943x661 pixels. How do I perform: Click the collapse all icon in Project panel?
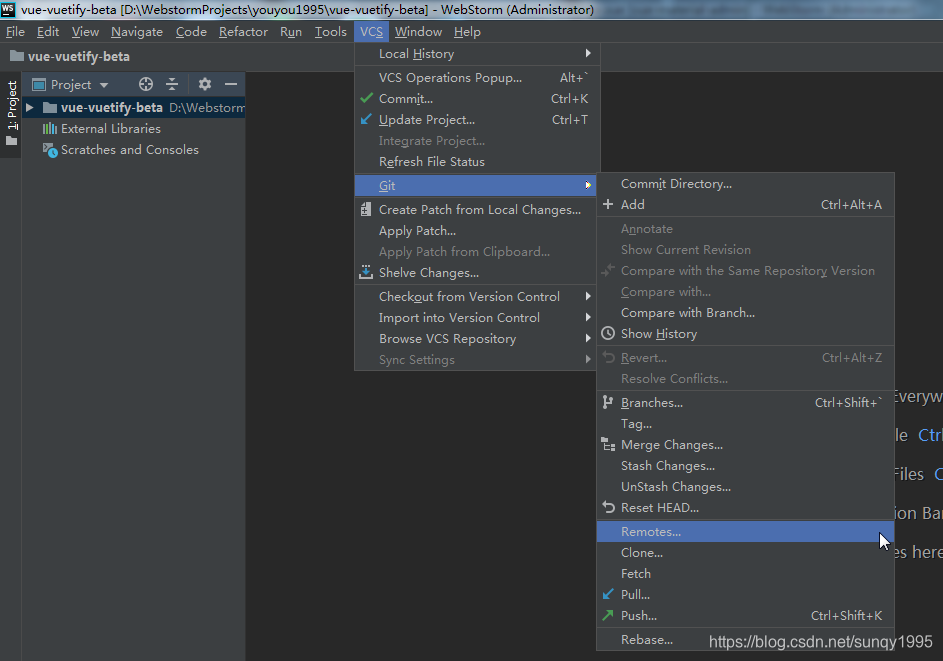coord(172,84)
